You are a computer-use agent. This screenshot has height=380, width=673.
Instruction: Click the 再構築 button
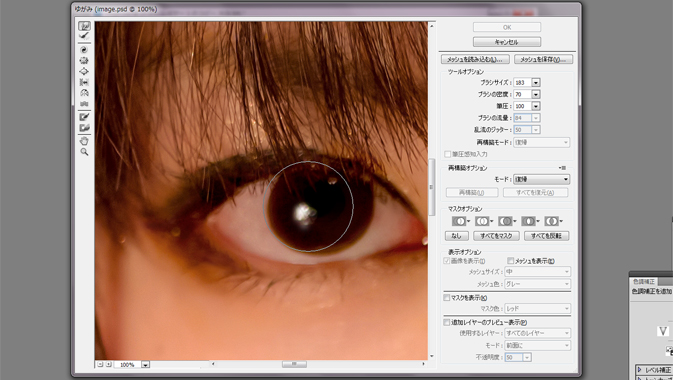472,192
